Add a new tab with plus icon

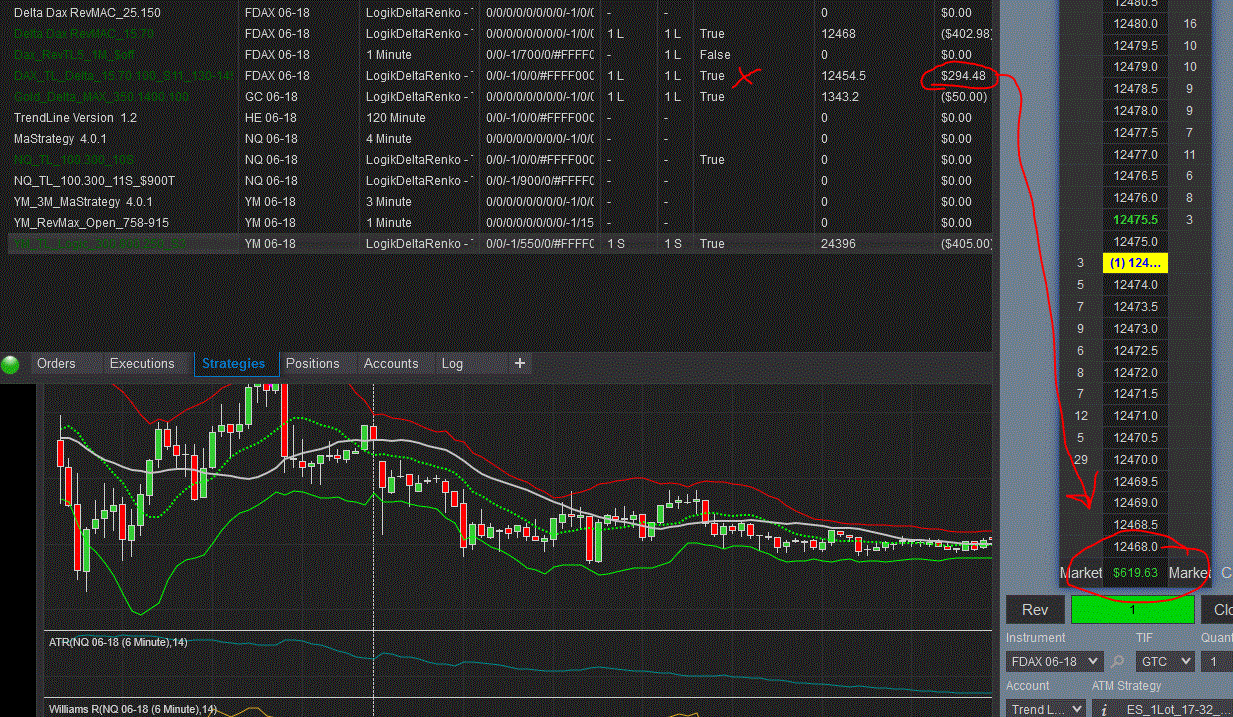click(x=520, y=363)
